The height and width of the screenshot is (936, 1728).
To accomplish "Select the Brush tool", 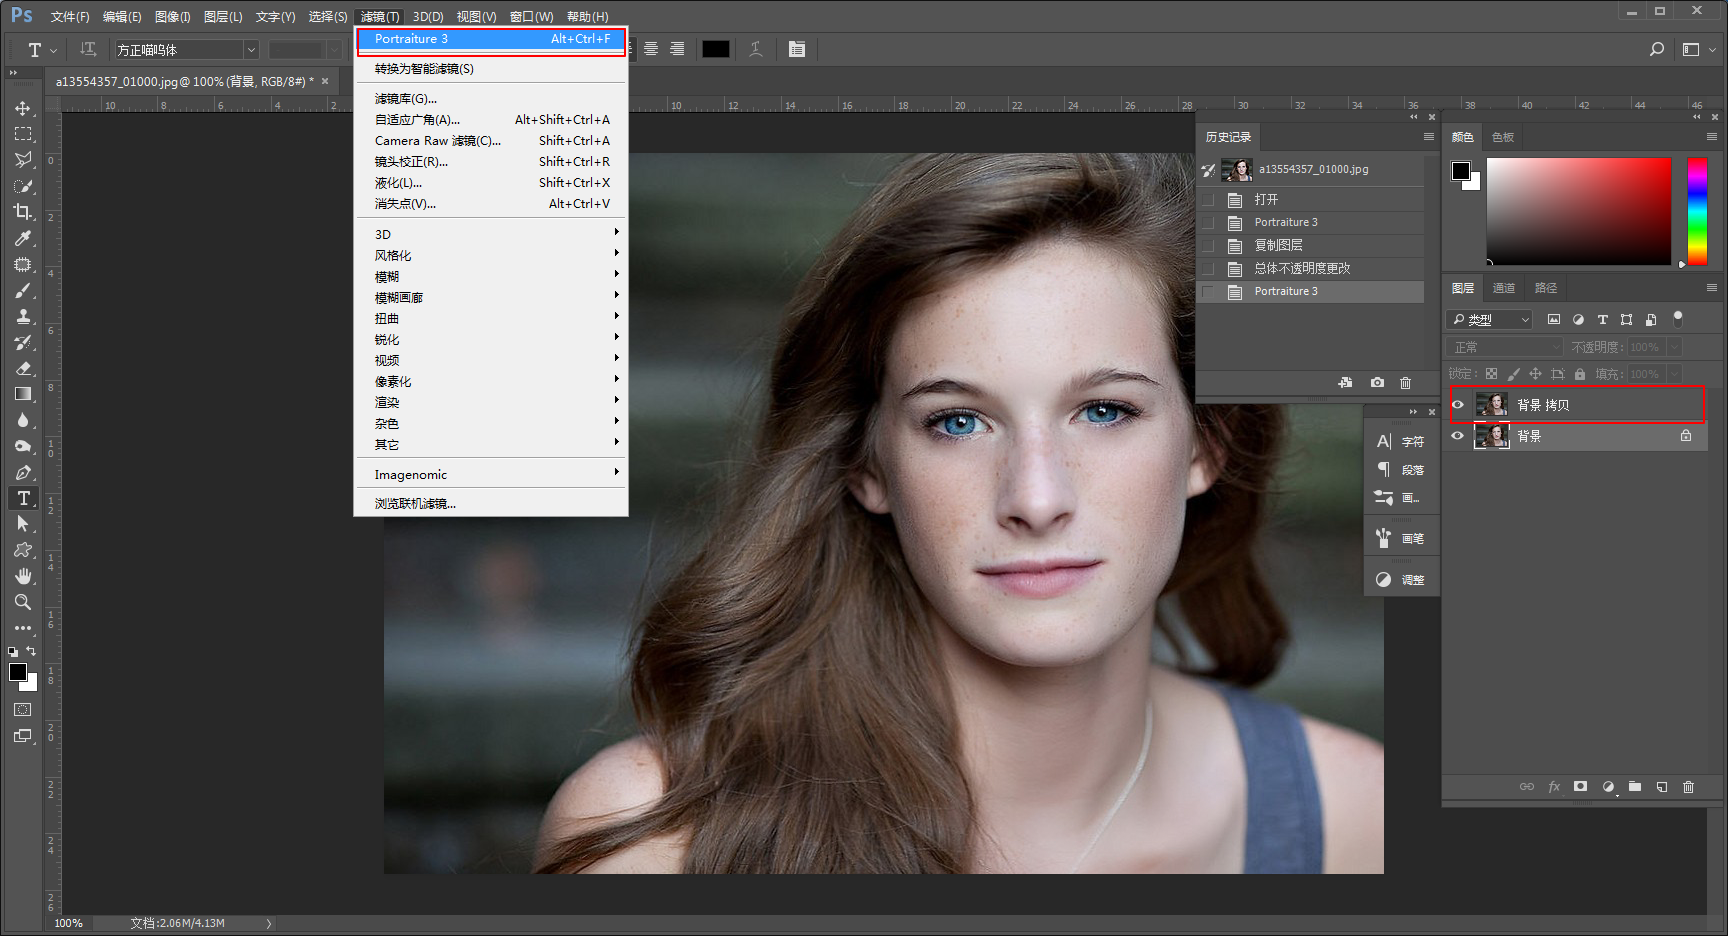I will 23,290.
